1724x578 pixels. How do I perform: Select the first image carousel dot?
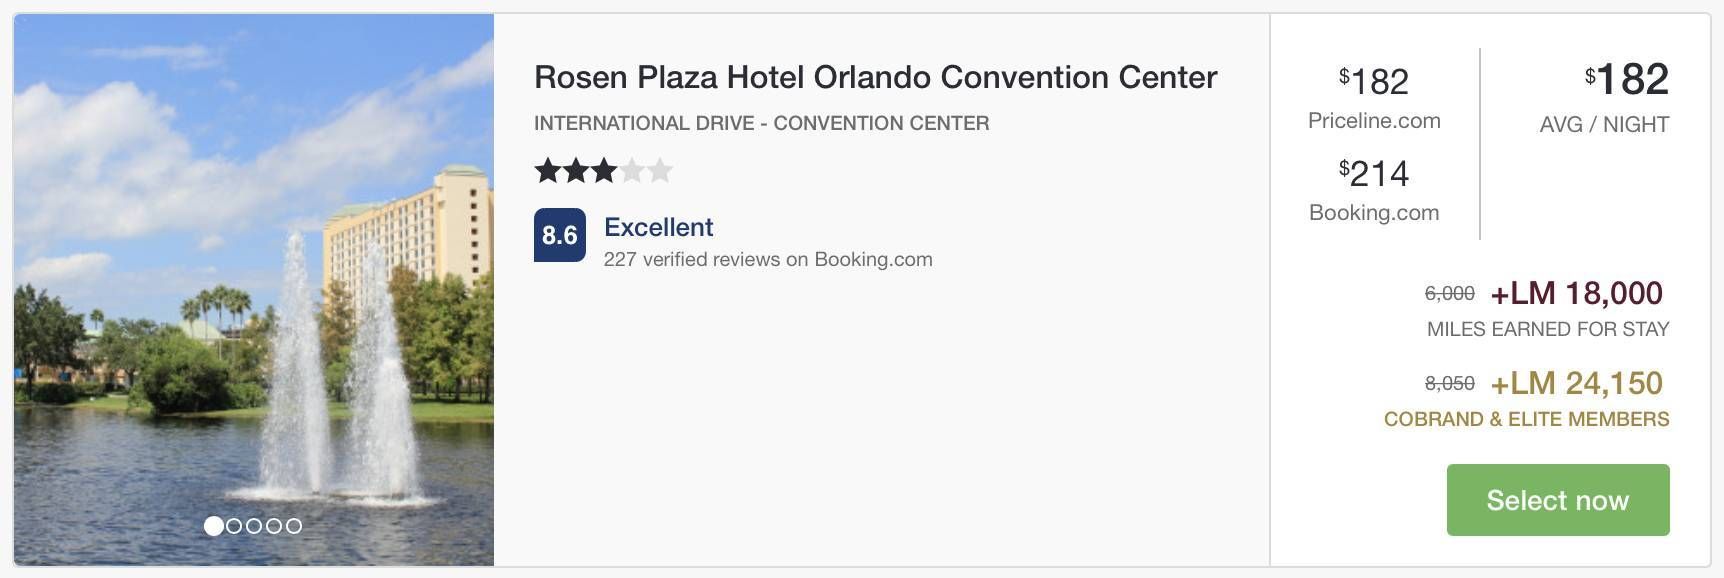point(213,526)
